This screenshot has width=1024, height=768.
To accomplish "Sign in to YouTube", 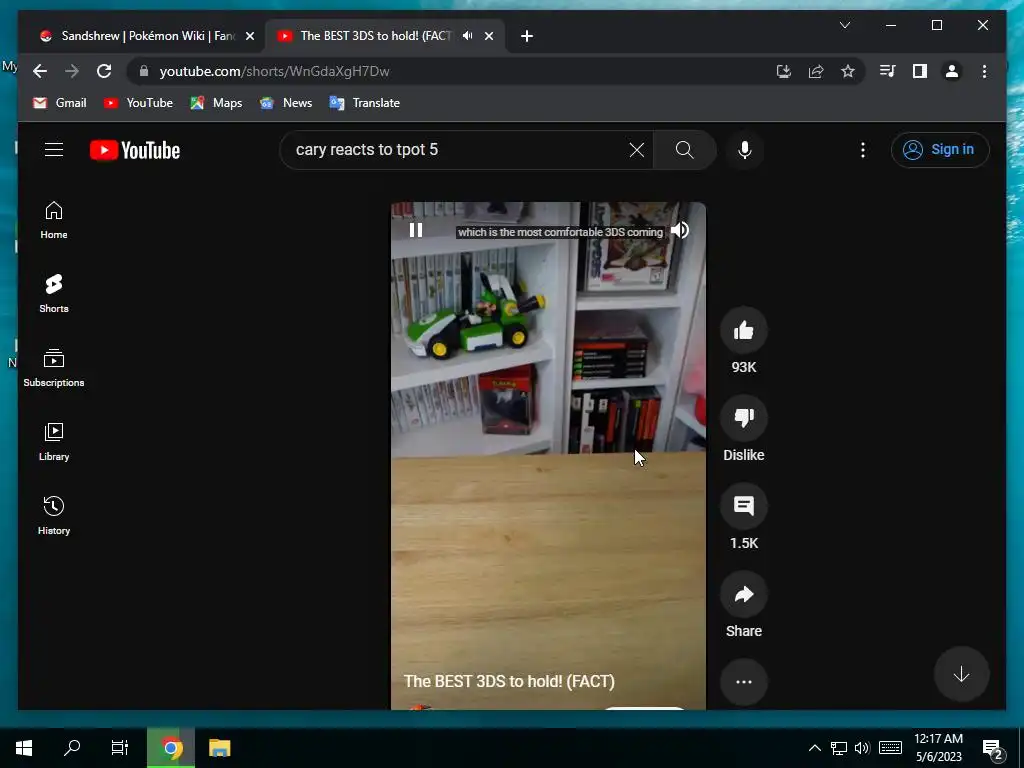I will coord(940,150).
